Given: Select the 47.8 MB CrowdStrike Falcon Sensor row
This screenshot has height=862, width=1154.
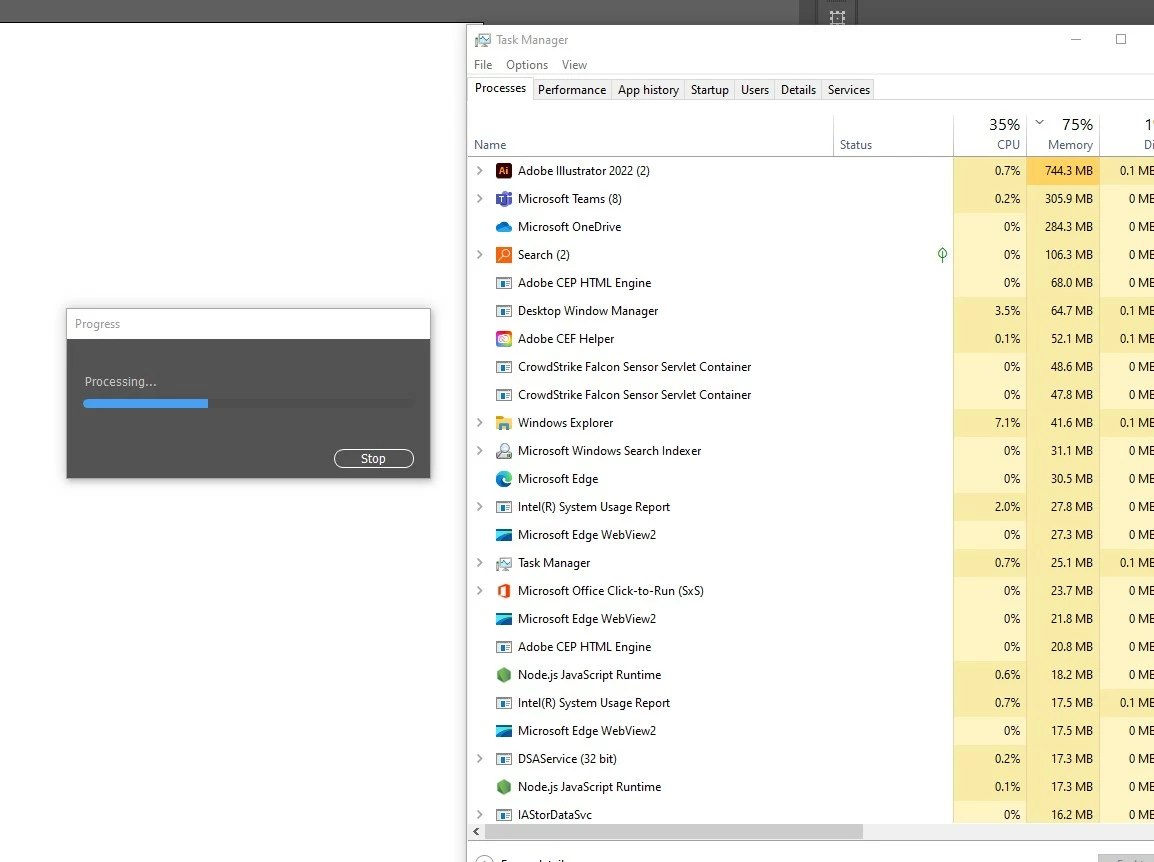Looking at the screenshot, I should coord(810,395).
